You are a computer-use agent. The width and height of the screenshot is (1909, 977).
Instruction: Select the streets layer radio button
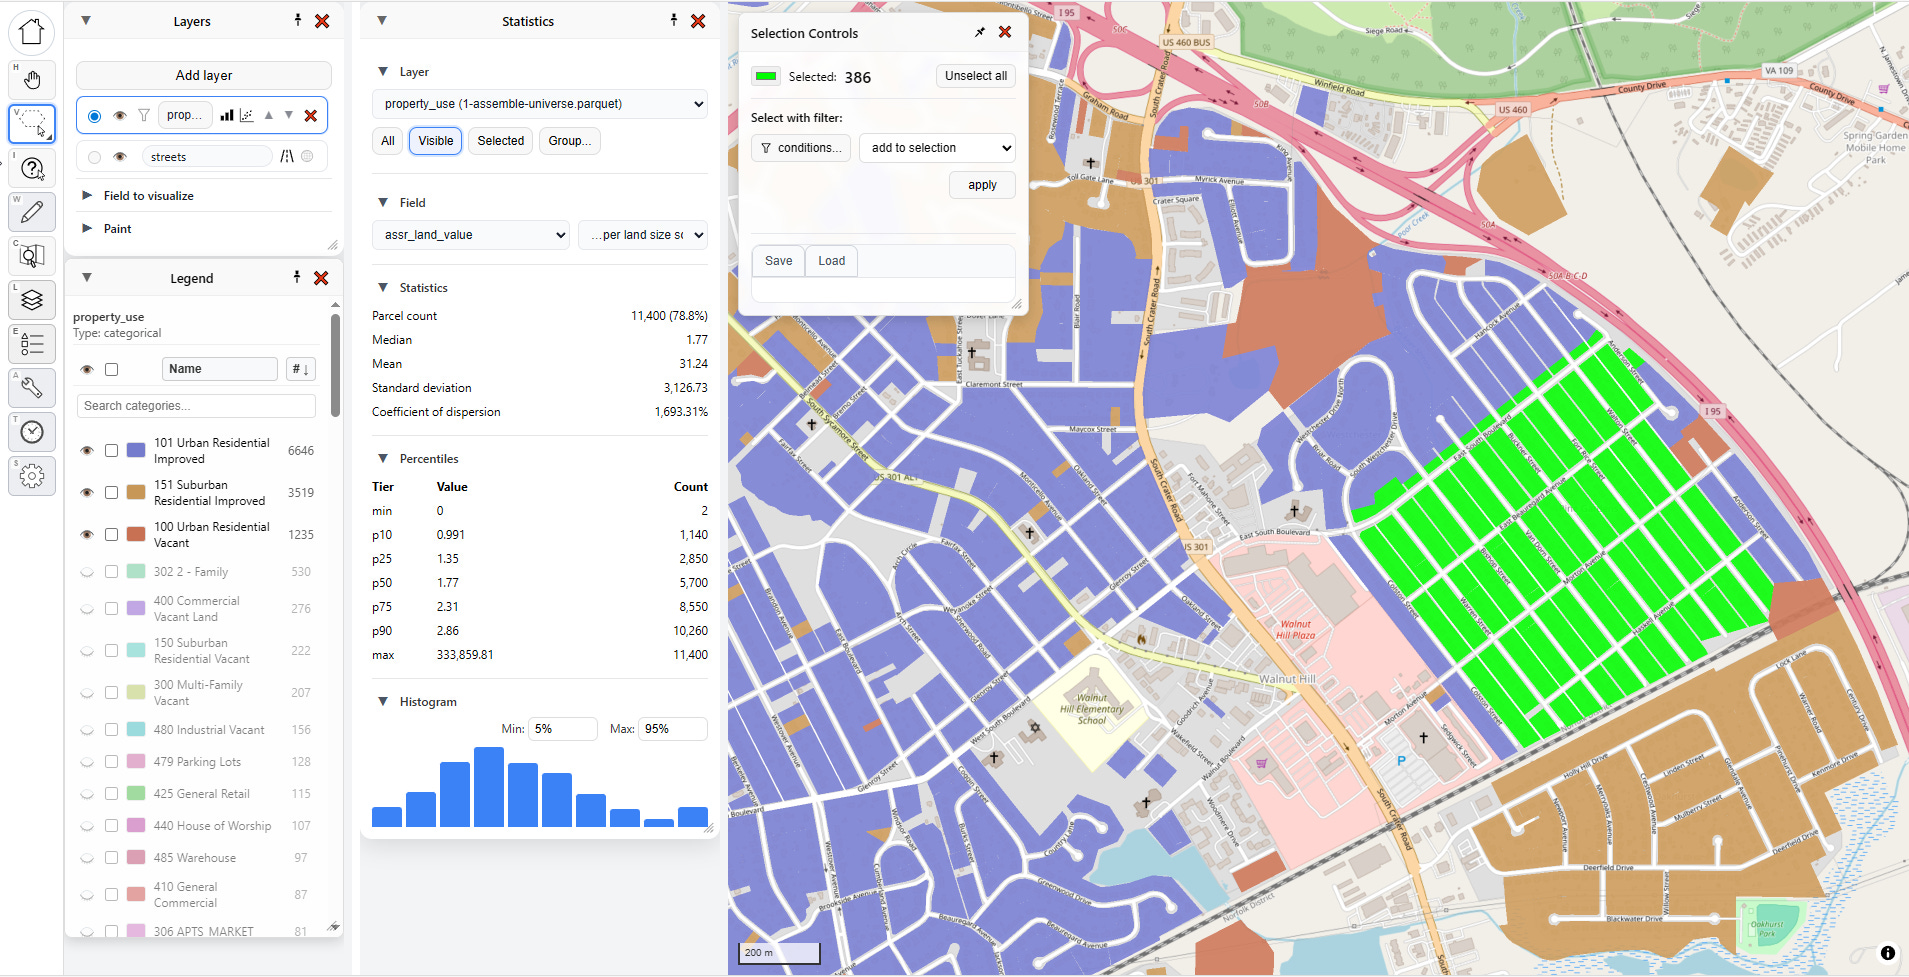pyautogui.click(x=94, y=157)
